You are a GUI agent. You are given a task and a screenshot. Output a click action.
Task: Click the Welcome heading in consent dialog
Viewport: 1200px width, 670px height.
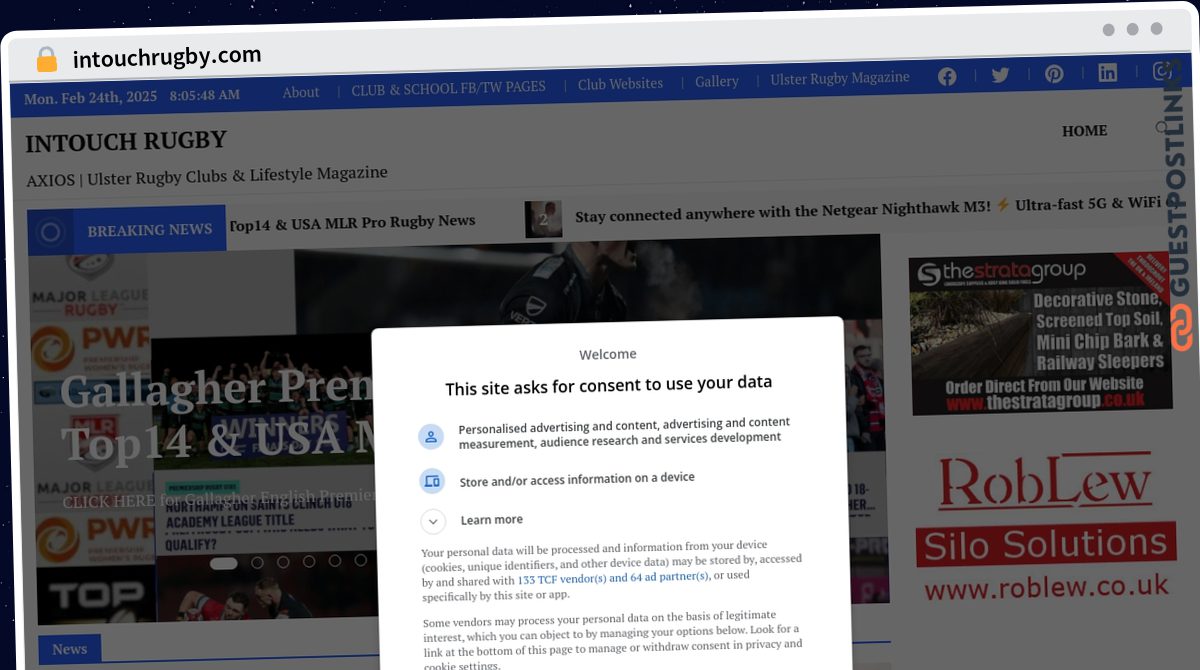click(x=608, y=354)
